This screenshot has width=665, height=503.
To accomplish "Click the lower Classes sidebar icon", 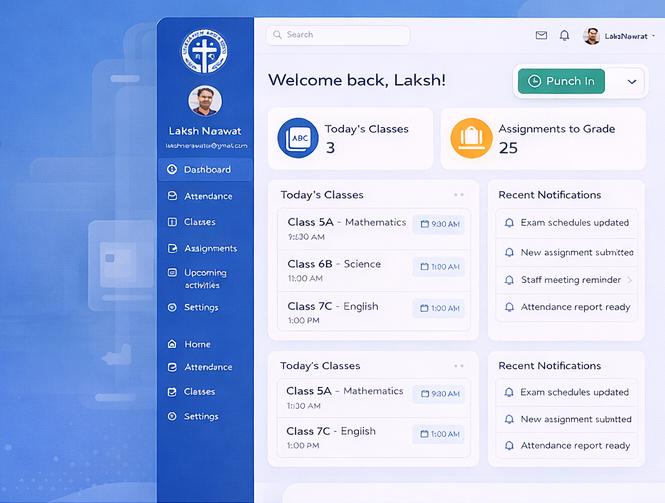I will 172,391.
